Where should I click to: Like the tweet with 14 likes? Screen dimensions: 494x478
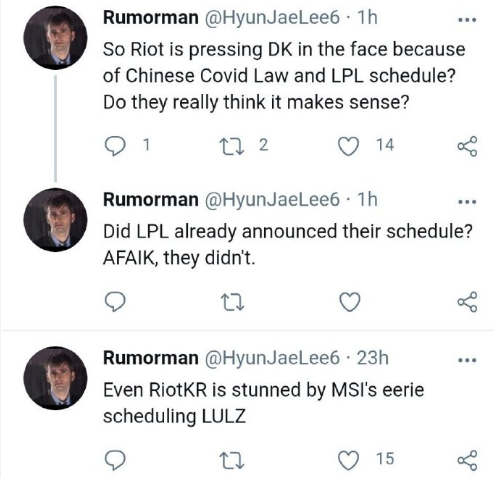[349, 146]
